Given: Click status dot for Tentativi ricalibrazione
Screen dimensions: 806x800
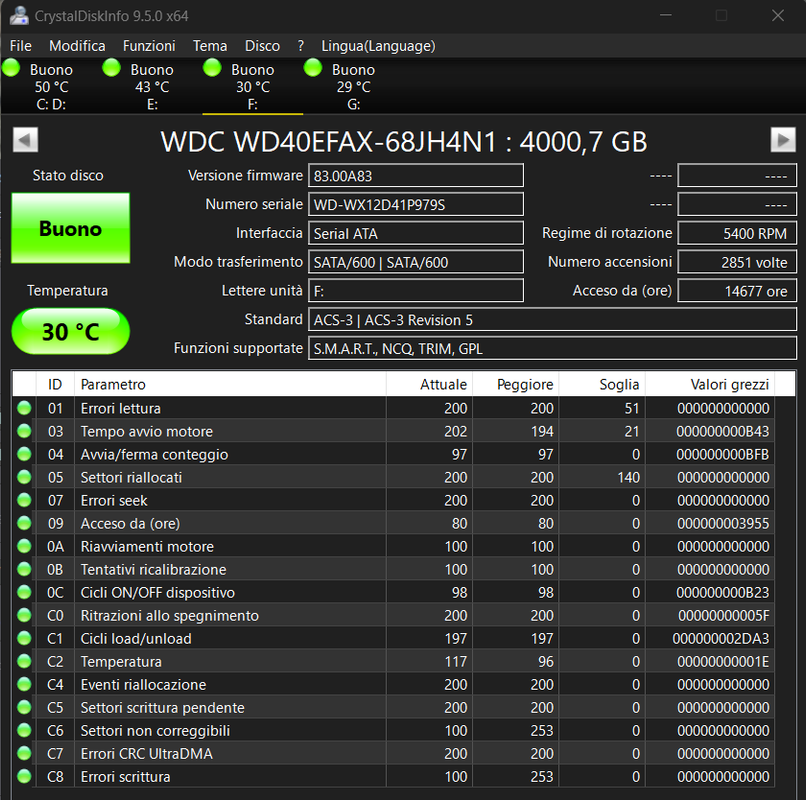Looking at the screenshot, I should click(x=24, y=569).
